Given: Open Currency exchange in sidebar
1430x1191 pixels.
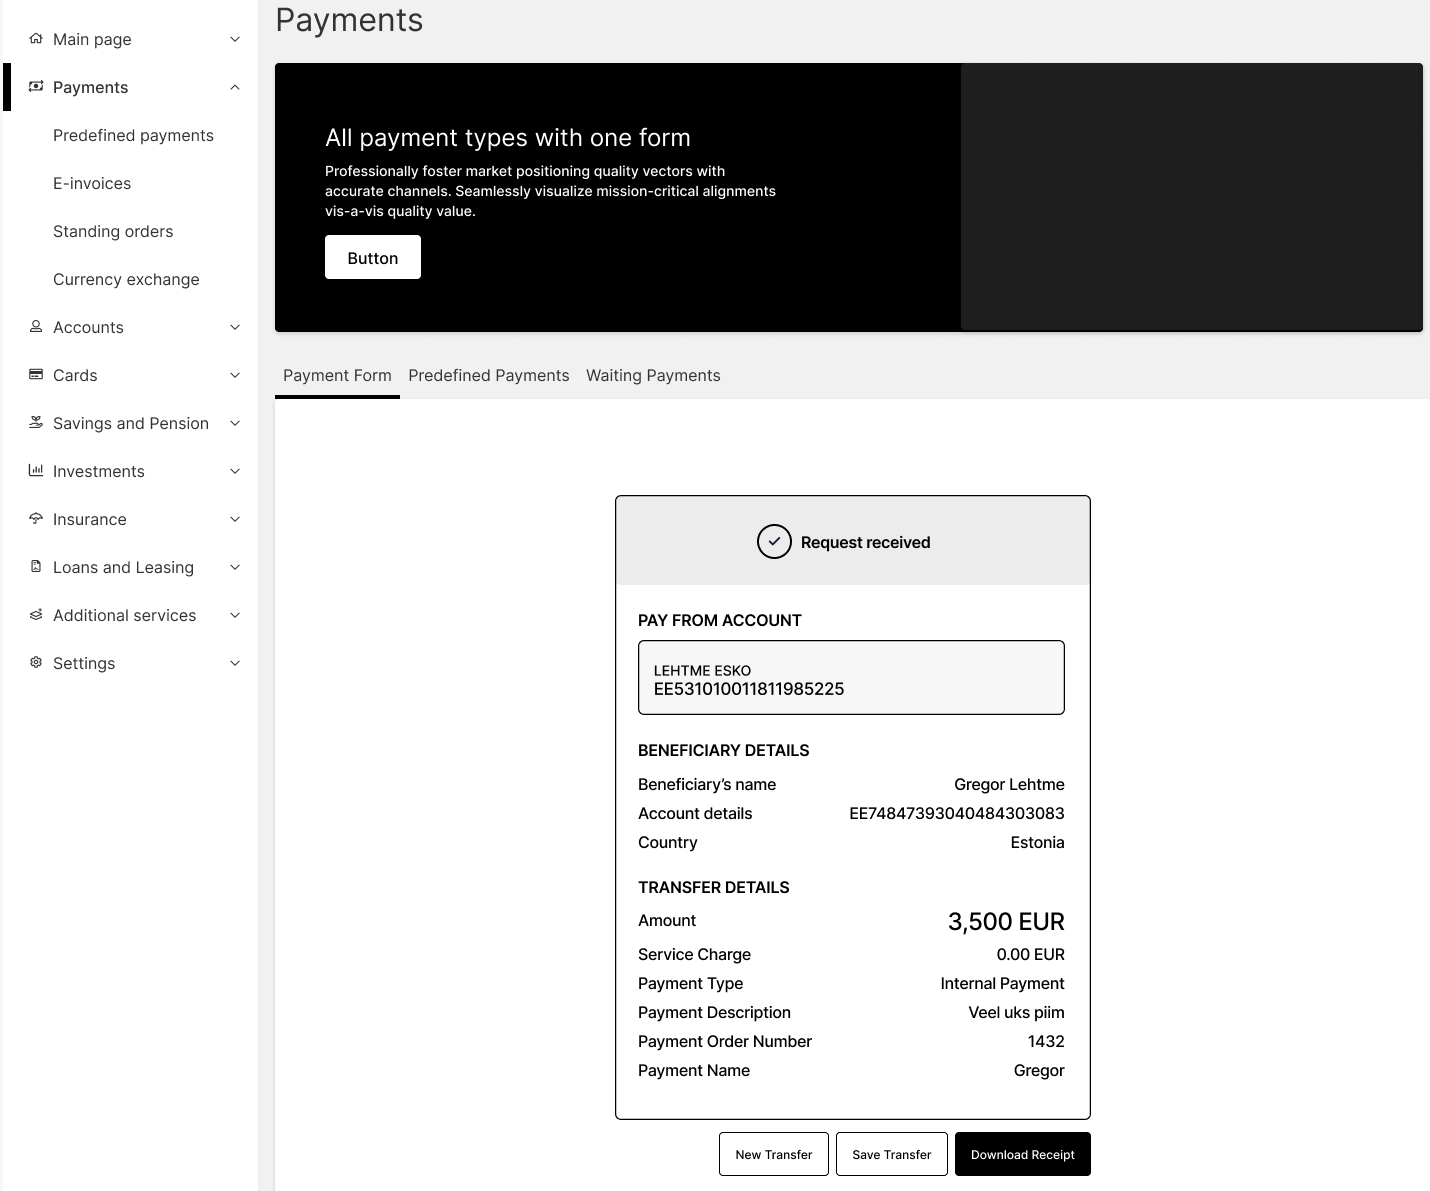Looking at the screenshot, I should (126, 279).
